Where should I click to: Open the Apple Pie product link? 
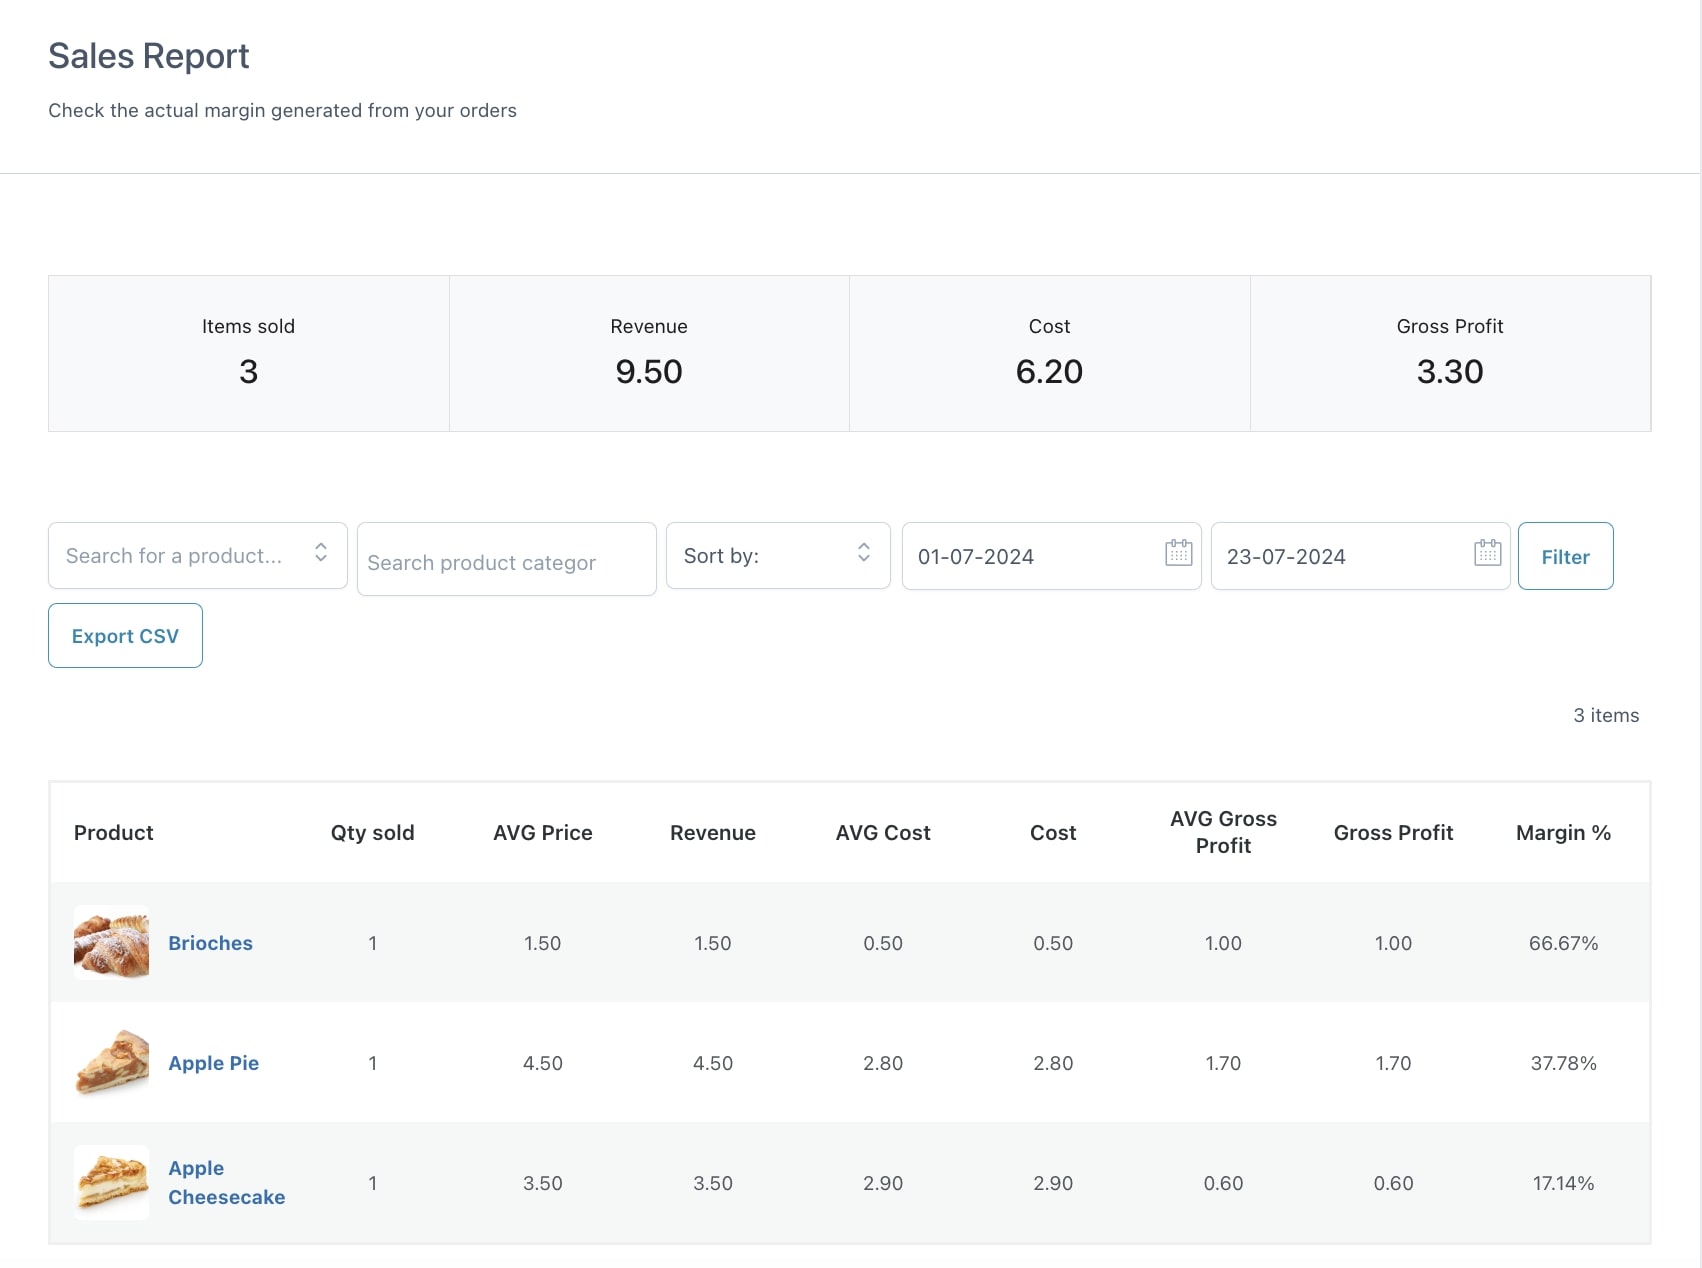213,1063
